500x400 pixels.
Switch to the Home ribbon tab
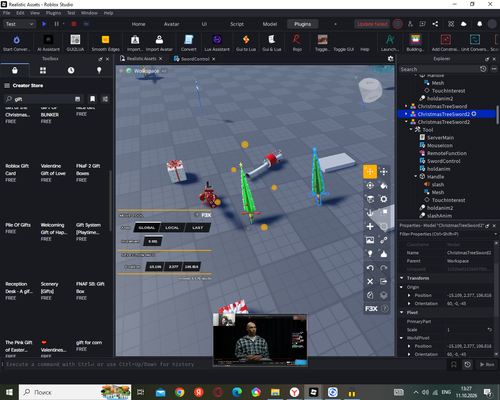[x=138, y=24]
